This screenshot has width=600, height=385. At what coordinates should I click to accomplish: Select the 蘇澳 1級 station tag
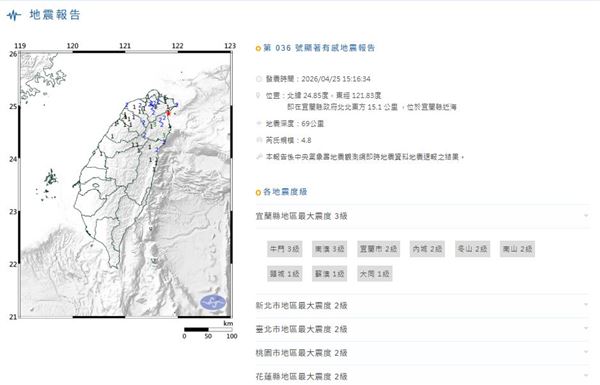[329, 274]
